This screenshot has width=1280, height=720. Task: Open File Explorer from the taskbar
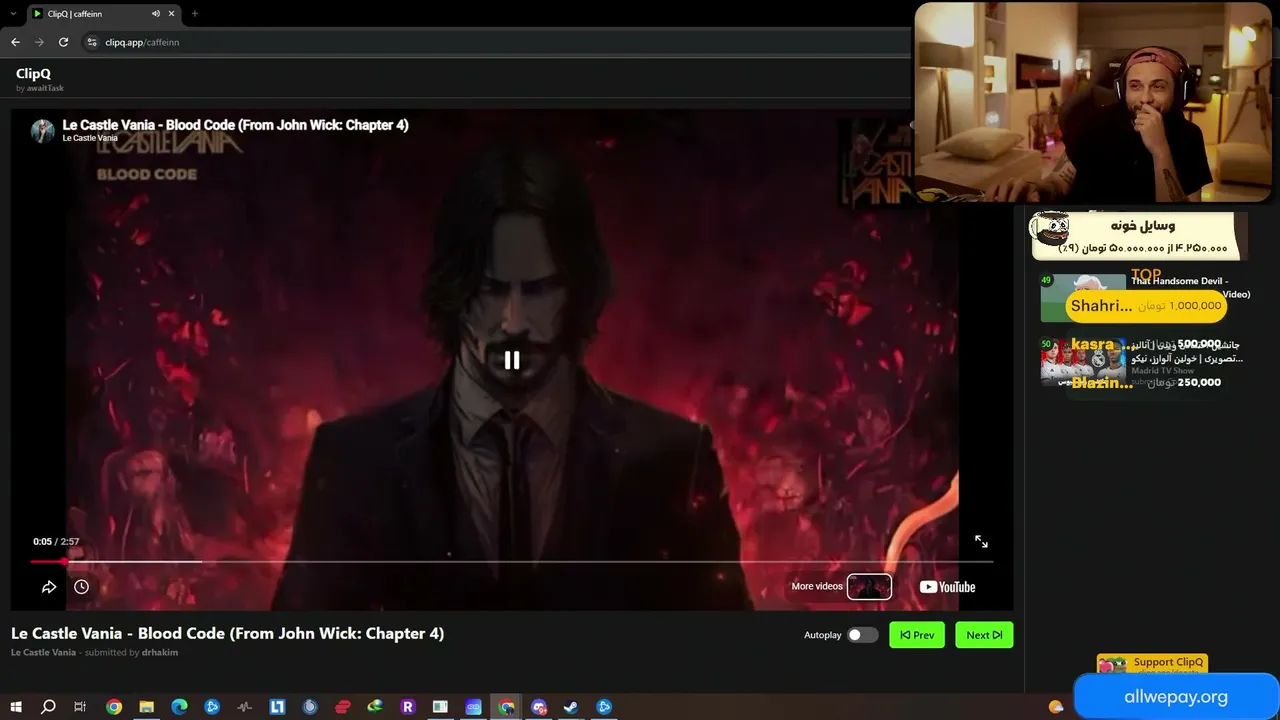(x=146, y=707)
